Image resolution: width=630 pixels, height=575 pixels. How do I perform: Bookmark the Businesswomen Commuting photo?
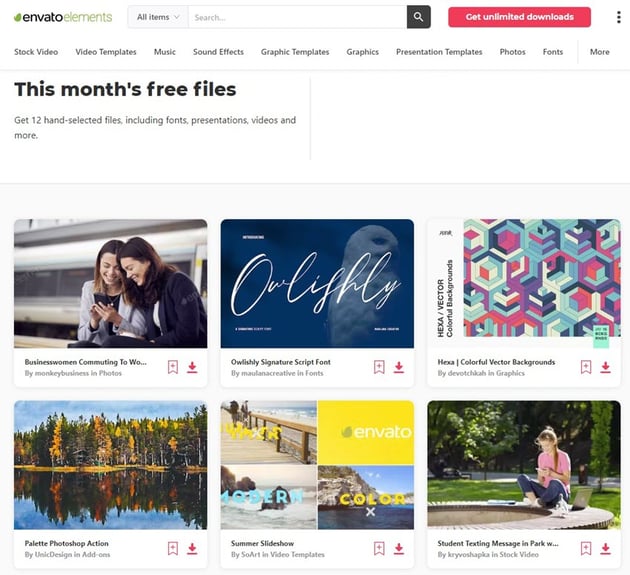pos(172,367)
